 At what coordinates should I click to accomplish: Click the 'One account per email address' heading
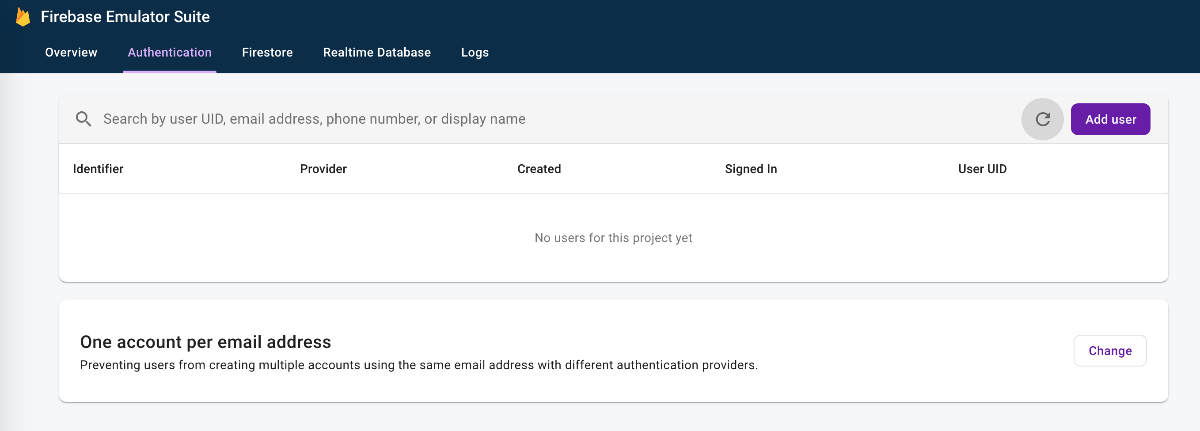[205, 342]
